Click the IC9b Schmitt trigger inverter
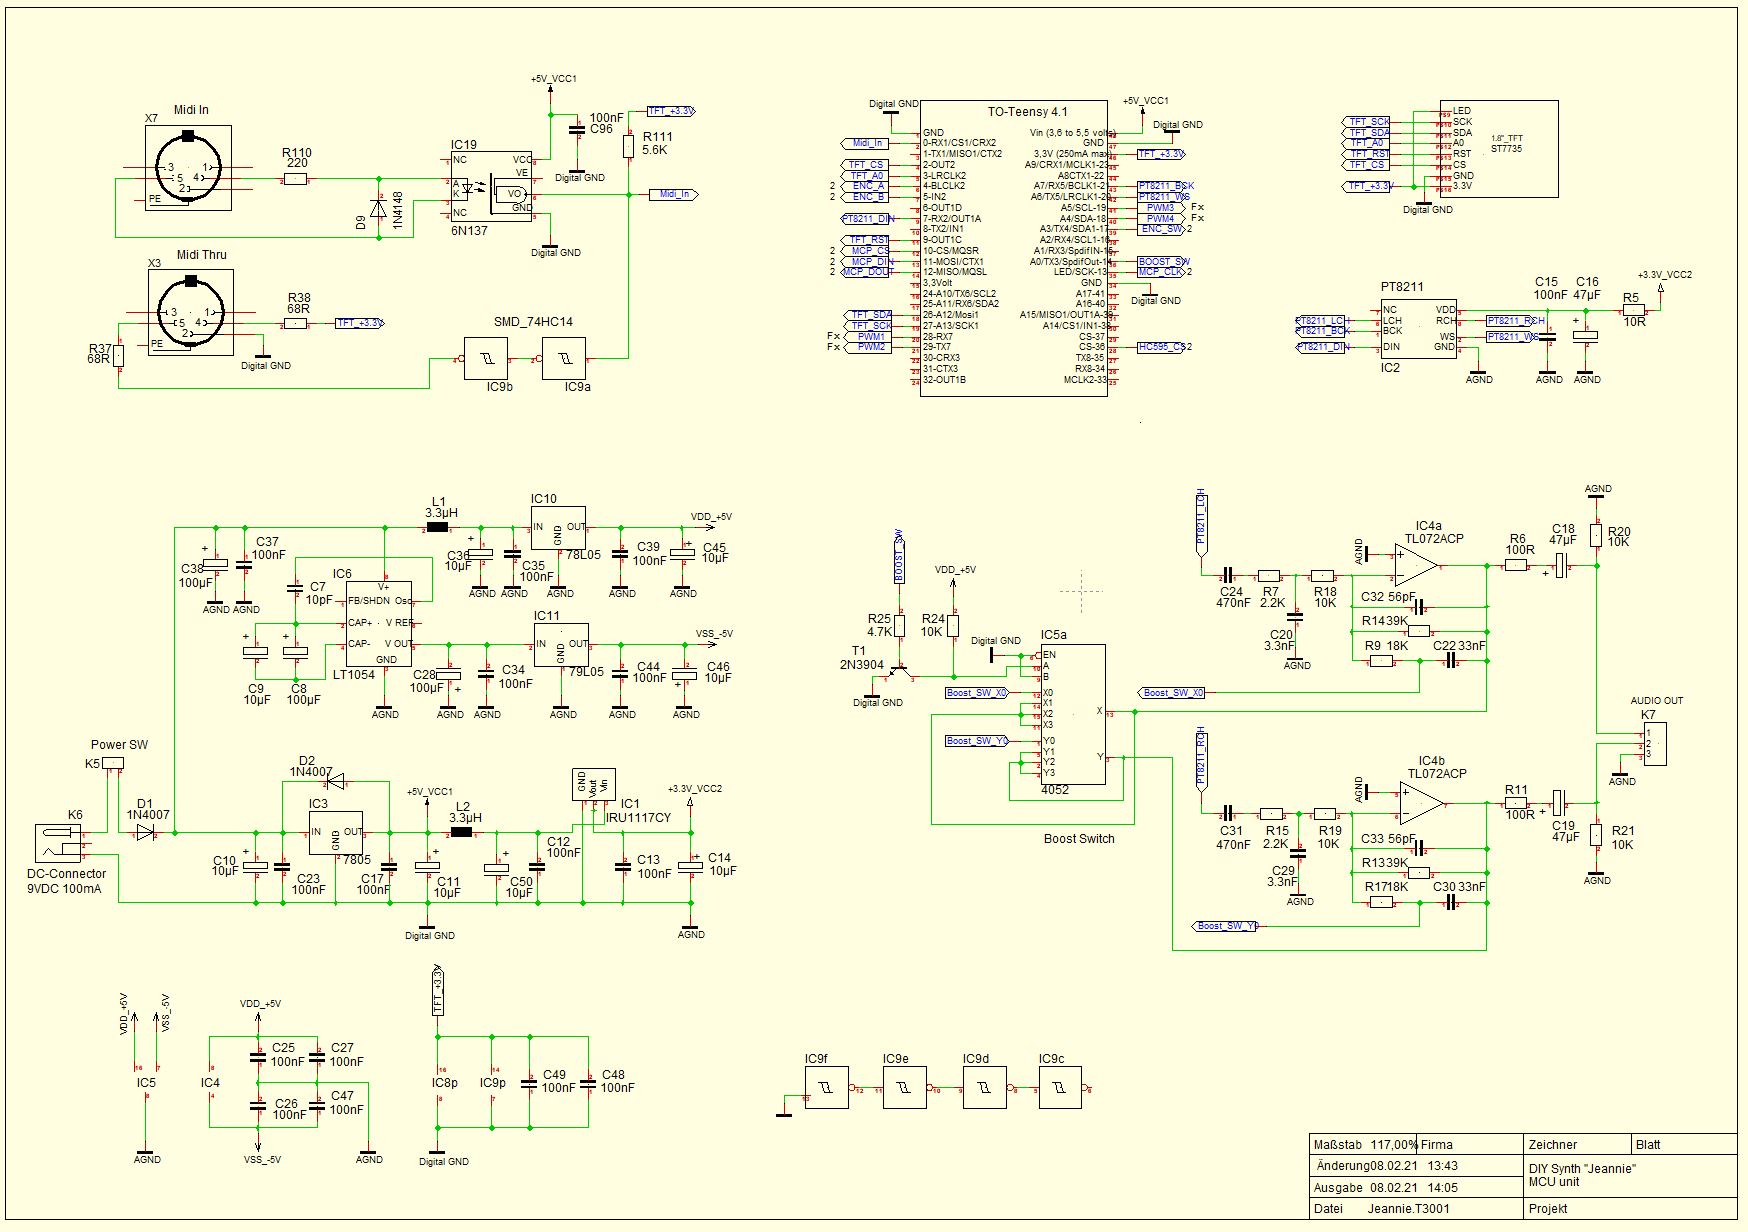 (x=485, y=359)
